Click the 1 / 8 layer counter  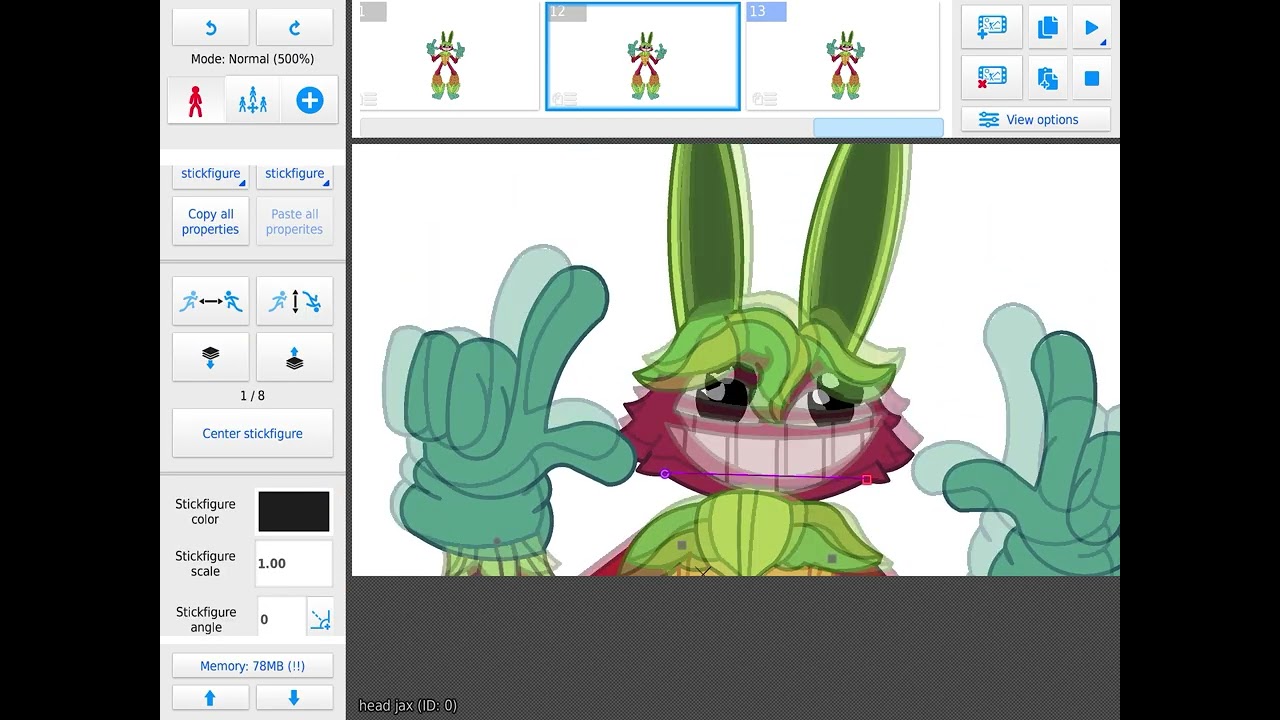[252, 396]
